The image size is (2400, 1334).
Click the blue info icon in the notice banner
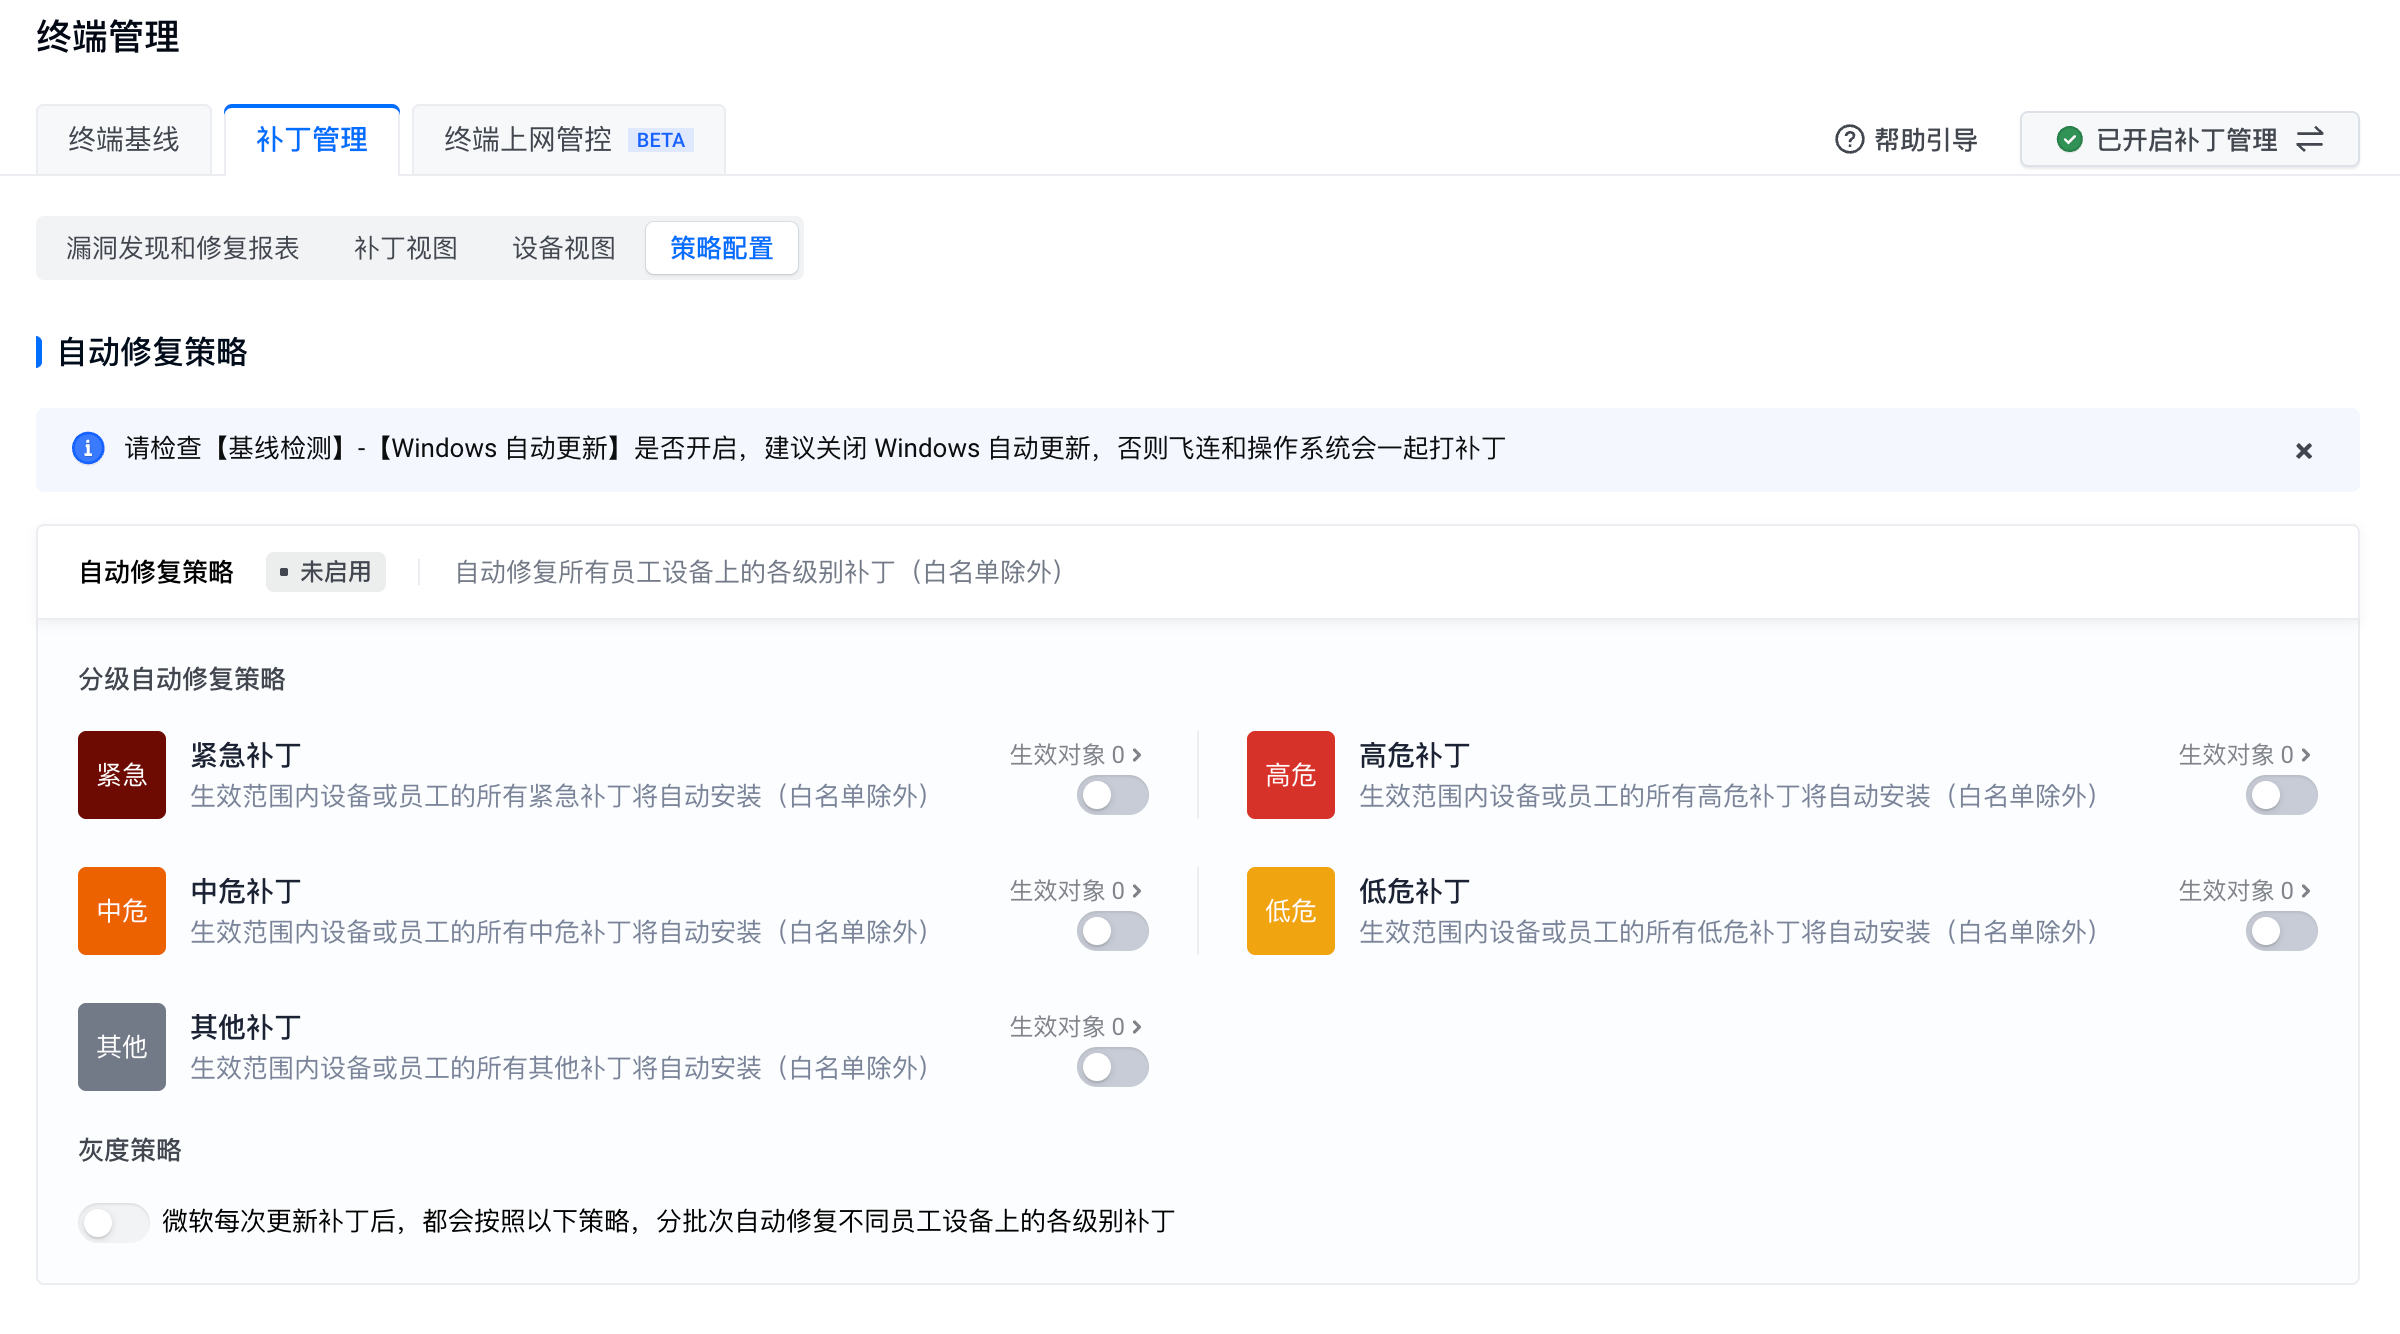(88, 449)
